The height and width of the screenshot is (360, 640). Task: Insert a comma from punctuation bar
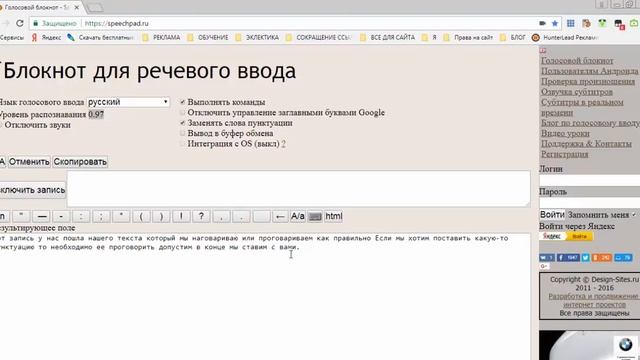point(221,216)
